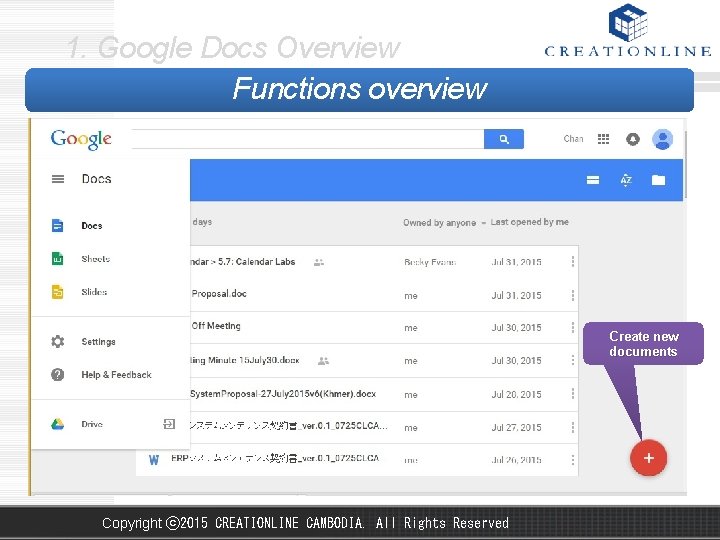This screenshot has height=540, width=720.
Task: Click the Google logo
Action: [x=81, y=139]
